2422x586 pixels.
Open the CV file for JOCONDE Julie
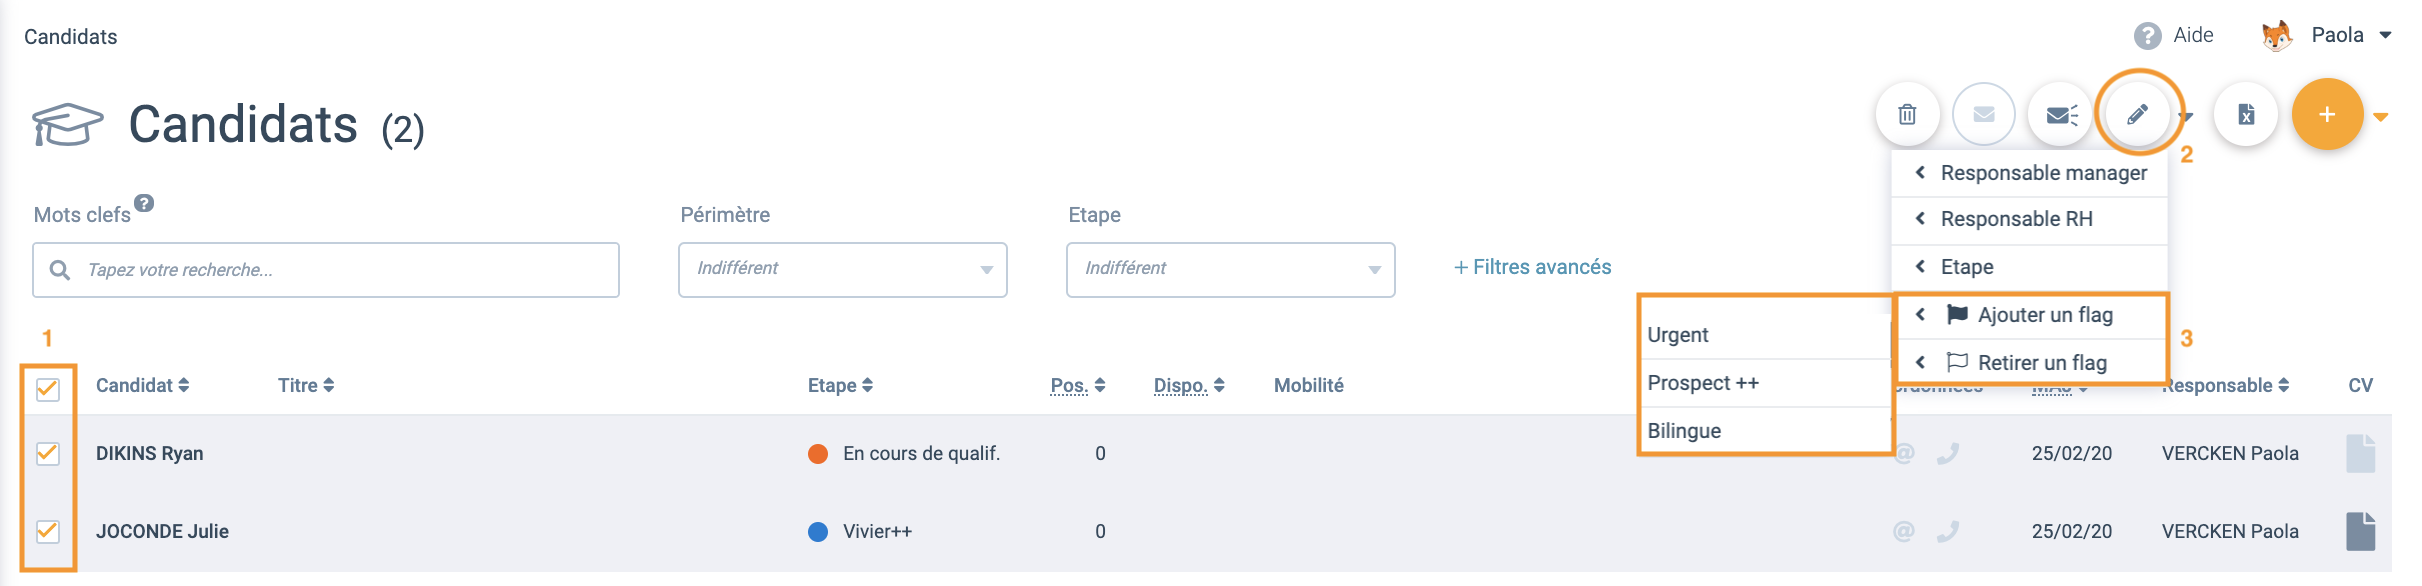click(x=2360, y=531)
